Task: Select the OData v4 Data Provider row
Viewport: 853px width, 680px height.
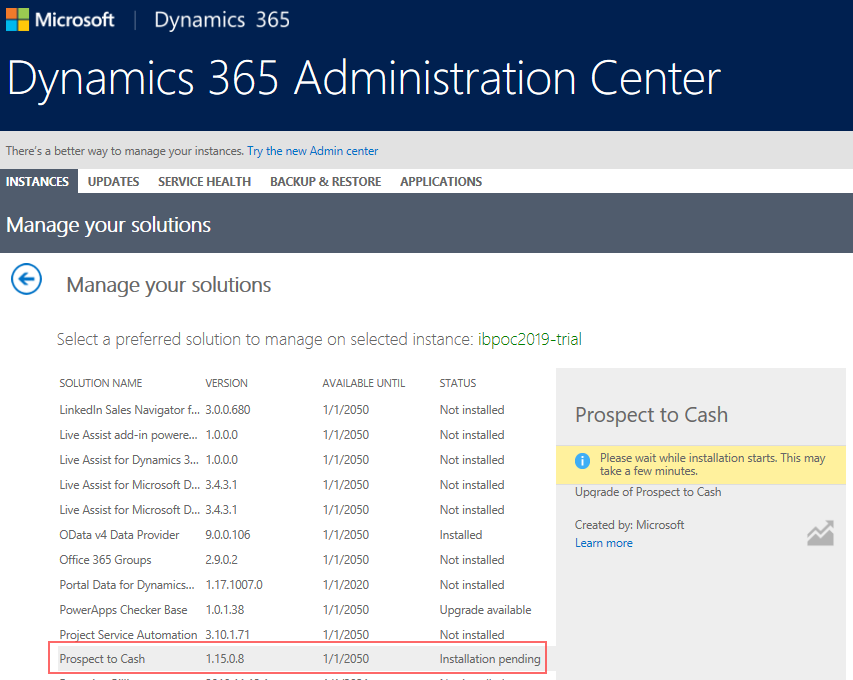Action: pyautogui.click(x=119, y=535)
